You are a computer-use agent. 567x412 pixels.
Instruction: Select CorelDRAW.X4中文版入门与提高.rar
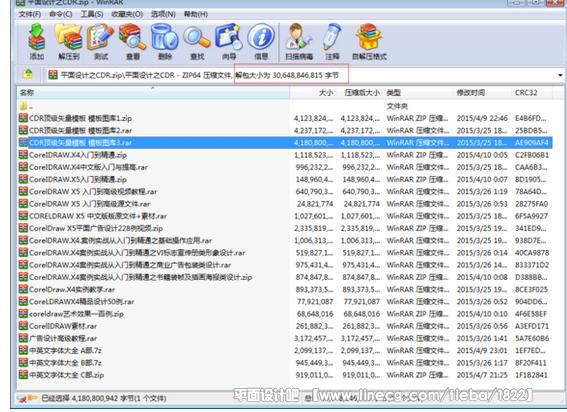tap(88, 167)
